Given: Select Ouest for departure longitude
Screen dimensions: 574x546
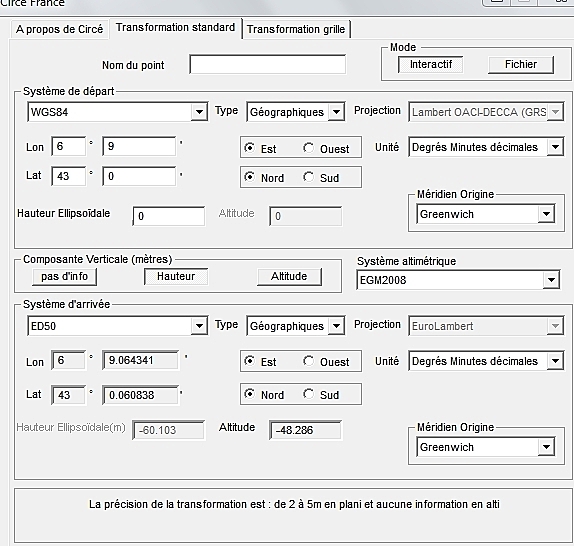Looking at the screenshot, I should click(x=326, y=148).
